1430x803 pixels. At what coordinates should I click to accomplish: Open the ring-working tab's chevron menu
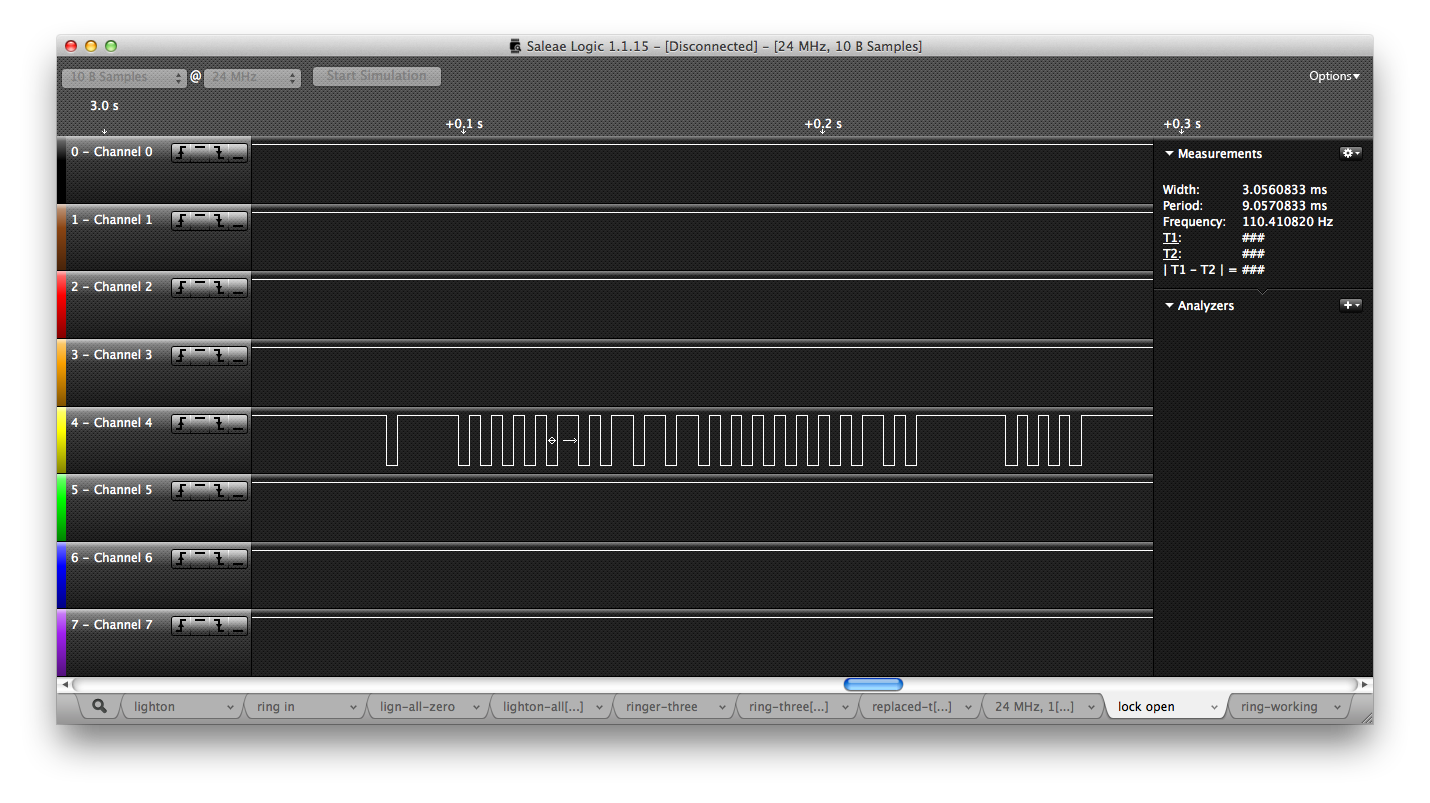[x=1338, y=707]
